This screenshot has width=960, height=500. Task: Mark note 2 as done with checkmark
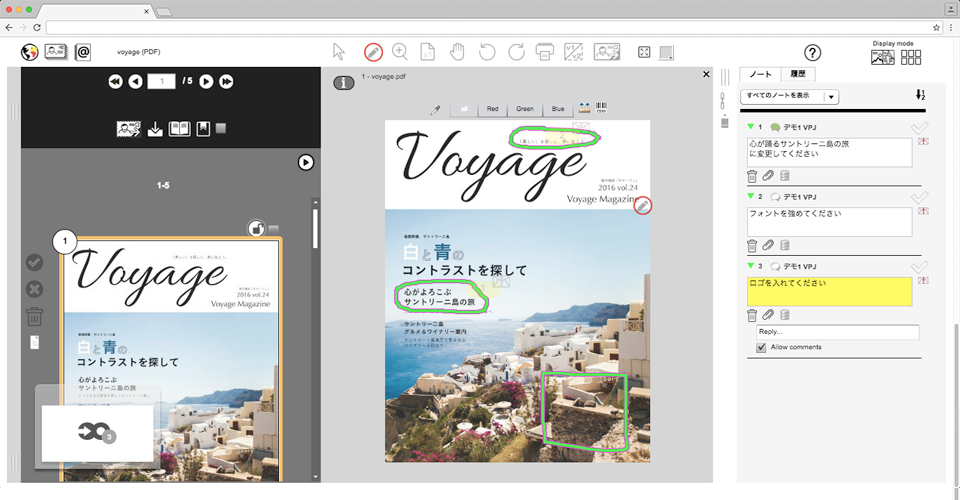919,198
